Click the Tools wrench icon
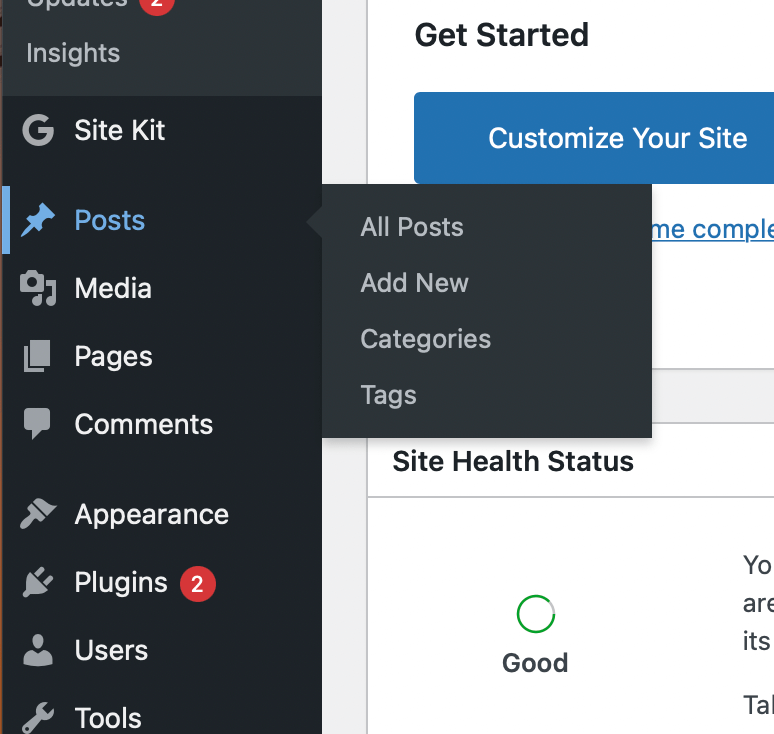Screen dimensions: 774x734 [38, 718]
